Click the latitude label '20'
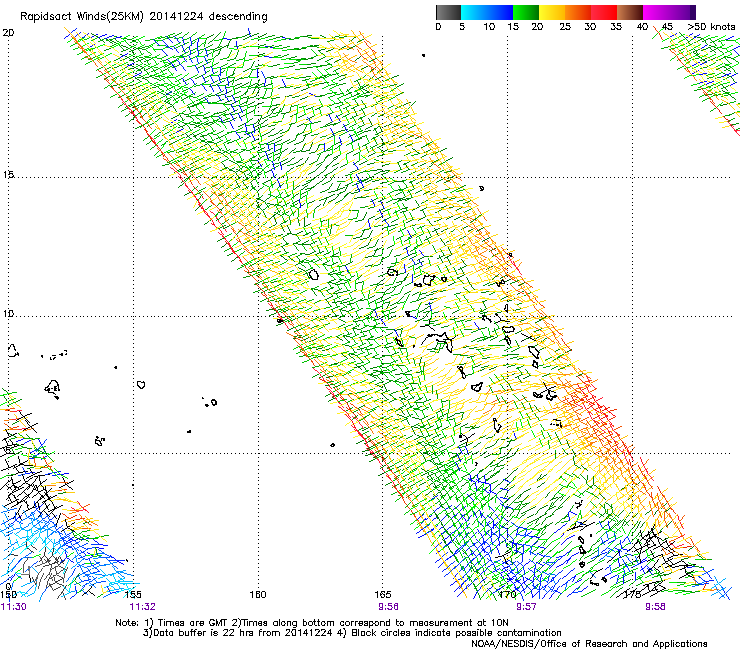 [x=8, y=33]
